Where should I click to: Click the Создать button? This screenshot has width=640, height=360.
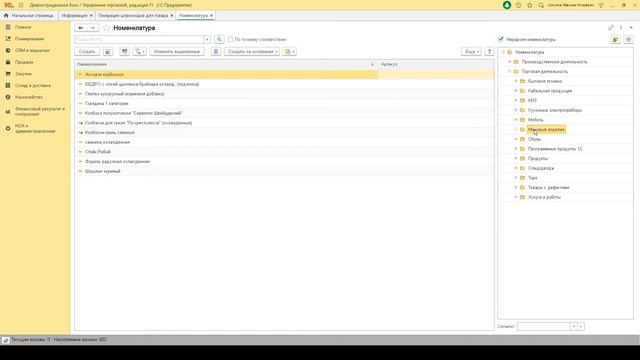pos(87,51)
